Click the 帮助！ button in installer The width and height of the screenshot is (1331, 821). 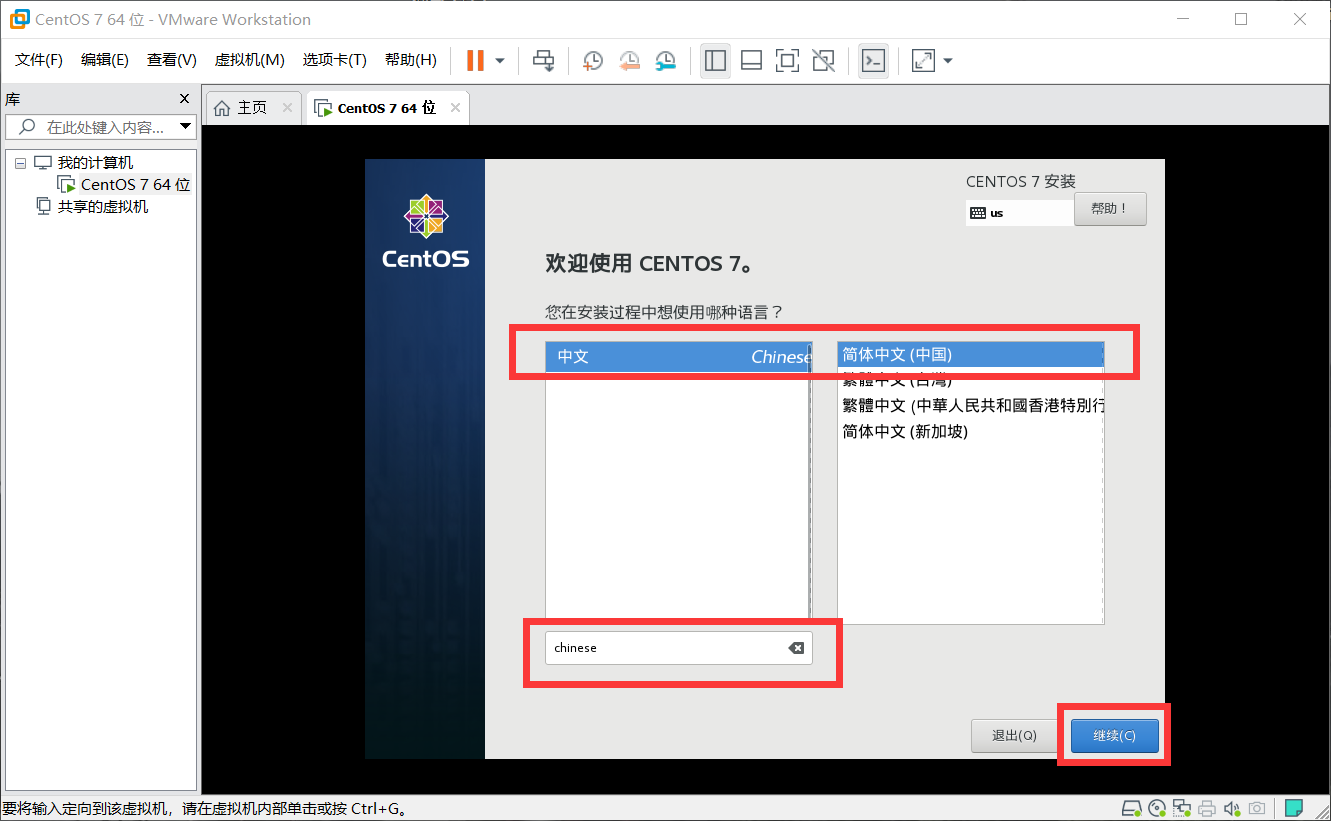pyautogui.click(x=1110, y=209)
